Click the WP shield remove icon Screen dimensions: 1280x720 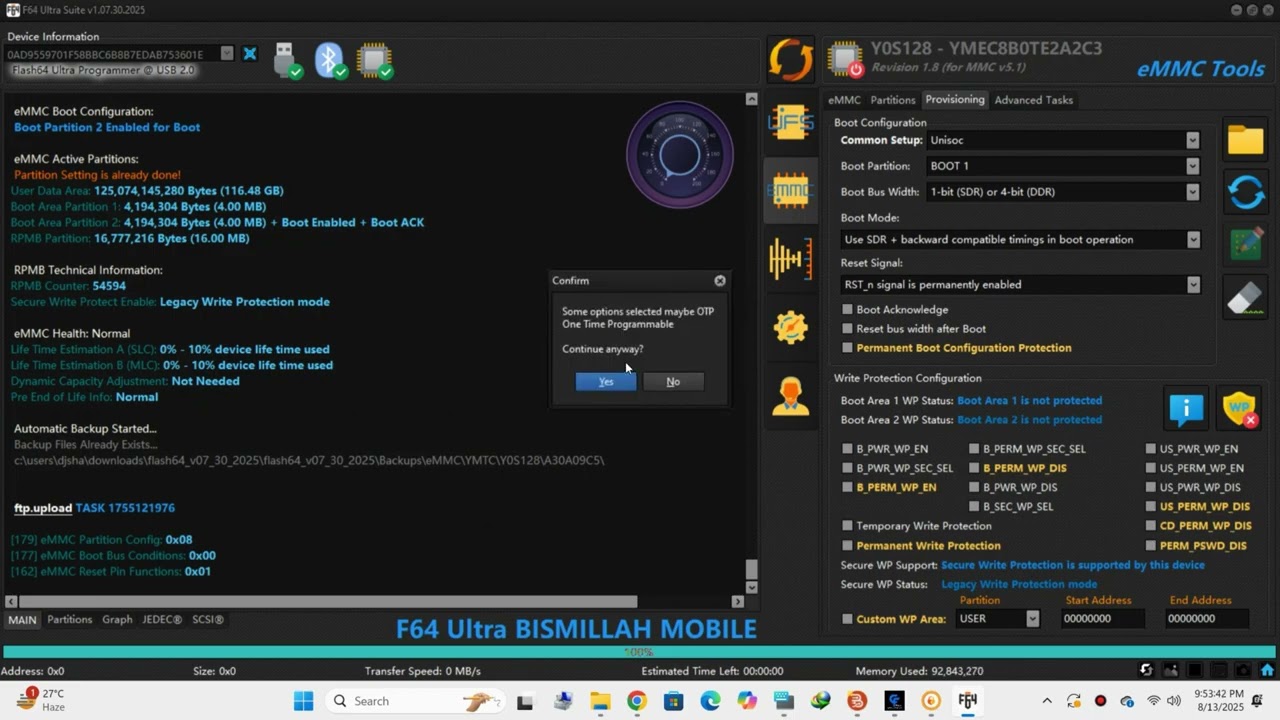(1240, 408)
